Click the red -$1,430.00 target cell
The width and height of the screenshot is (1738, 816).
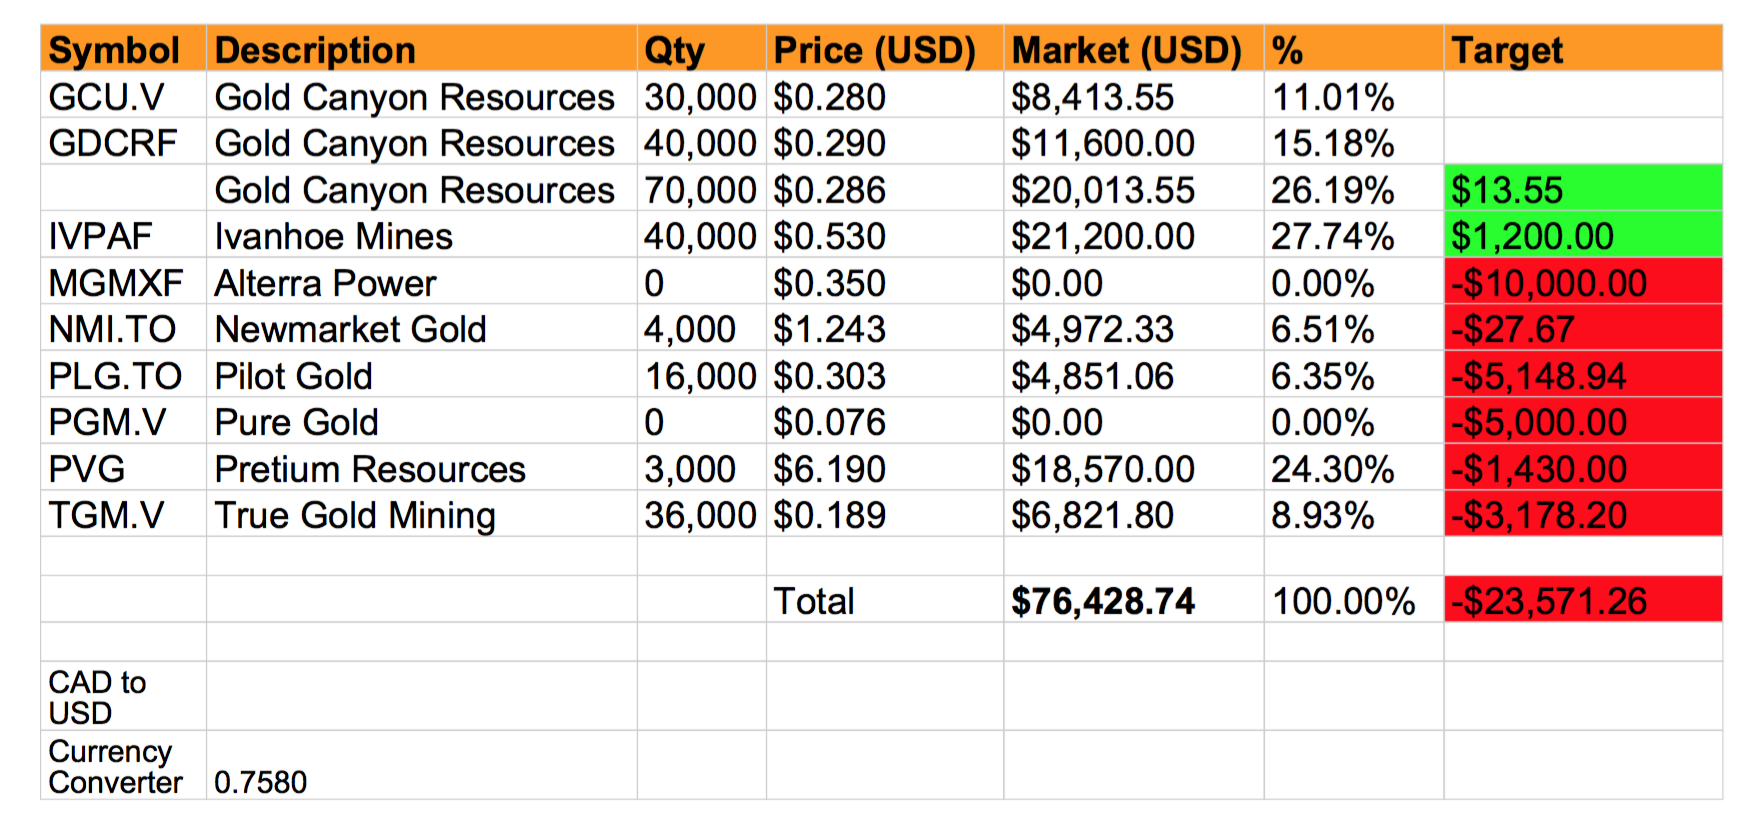(1583, 467)
